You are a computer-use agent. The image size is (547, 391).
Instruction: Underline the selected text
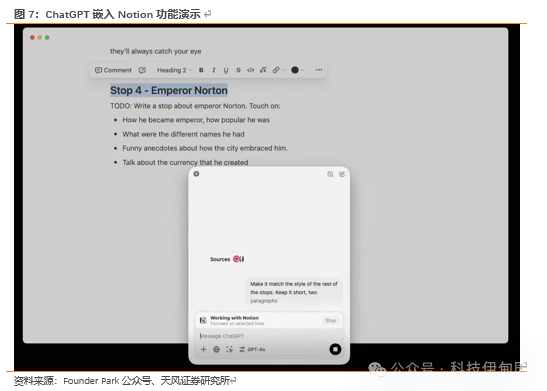tap(226, 70)
